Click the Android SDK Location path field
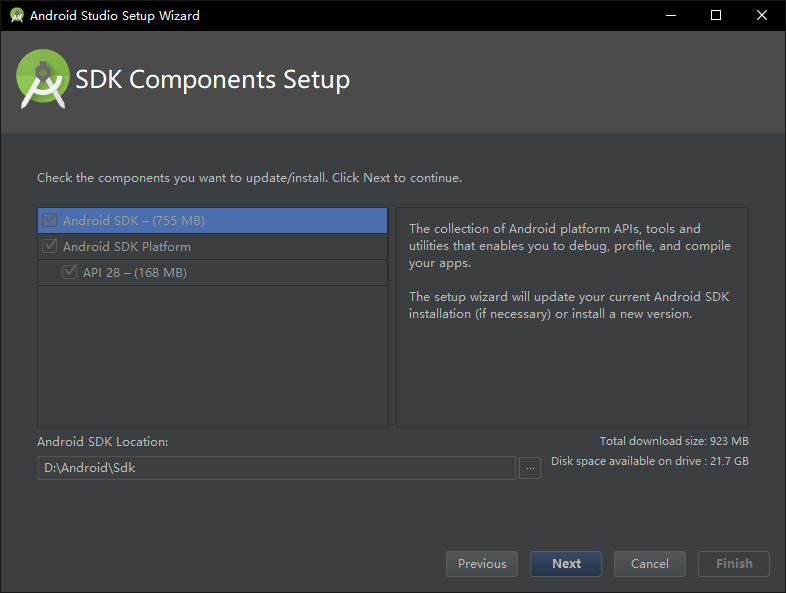Viewport: 786px width, 593px height. [277, 468]
